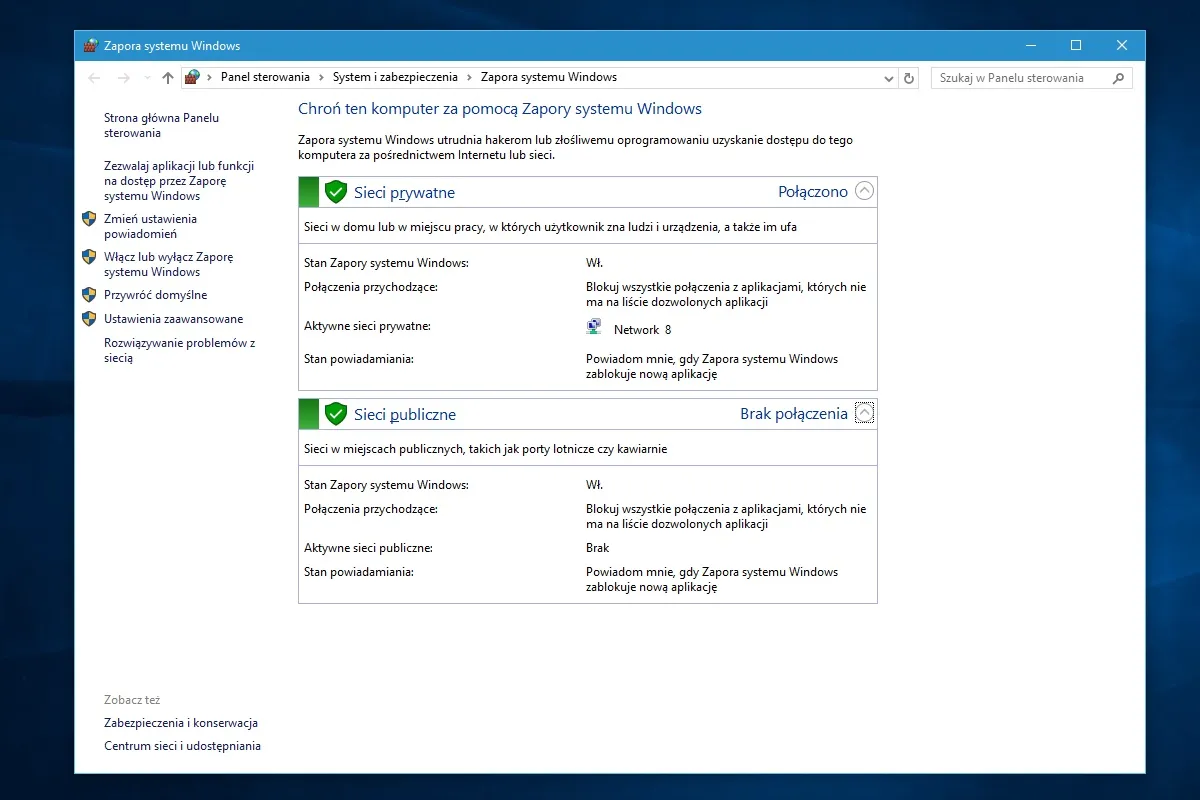The height and width of the screenshot is (800, 1200).
Task: Click the Network 8 network icon
Action: tap(594, 325)
